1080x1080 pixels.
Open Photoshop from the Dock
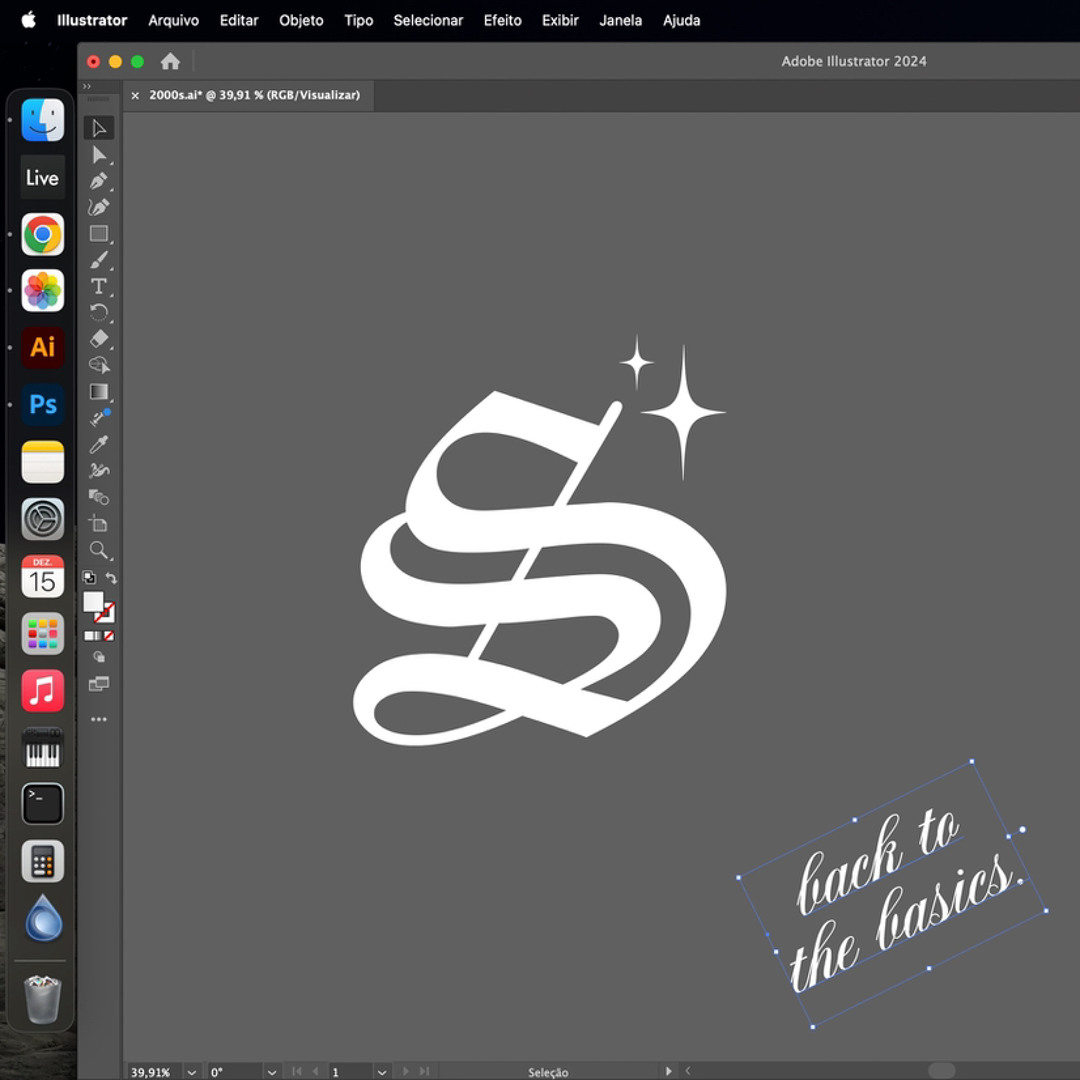coord(43,404)
